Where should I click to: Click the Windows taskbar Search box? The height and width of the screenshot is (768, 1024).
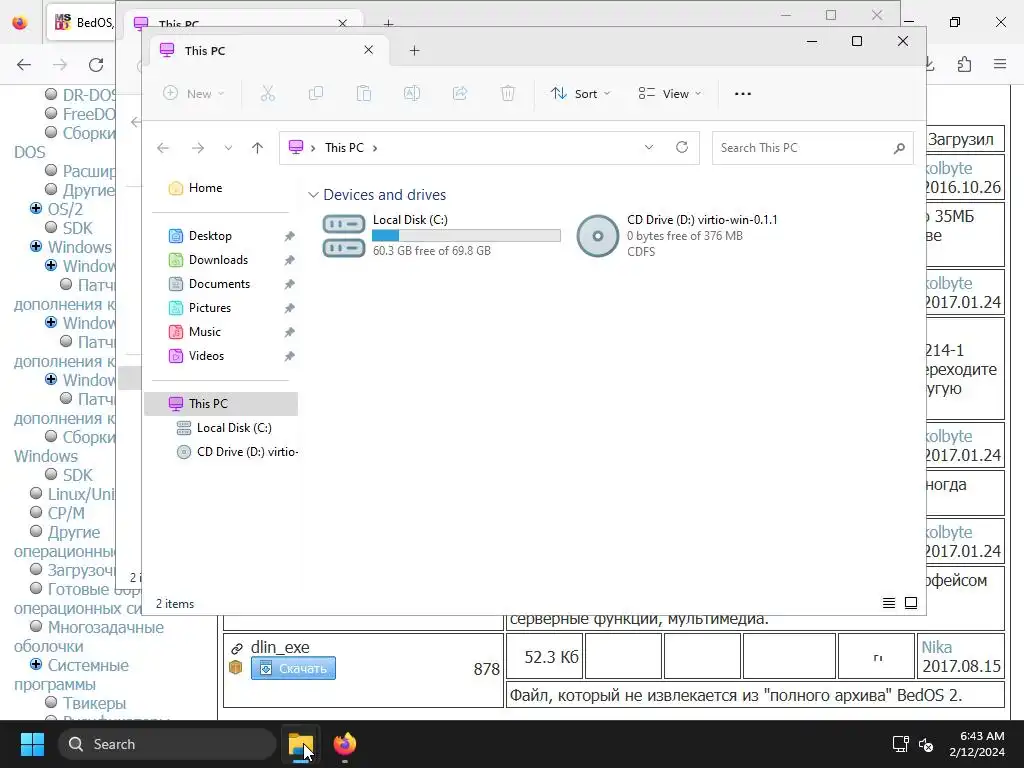point(167,744)
